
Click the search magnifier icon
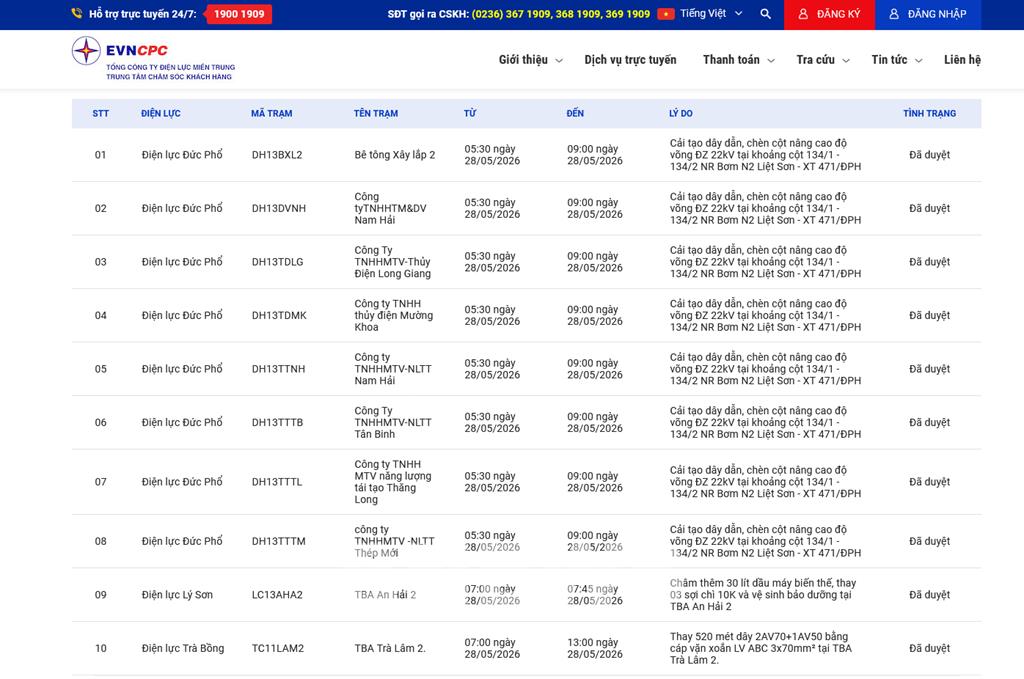(765, 14)
